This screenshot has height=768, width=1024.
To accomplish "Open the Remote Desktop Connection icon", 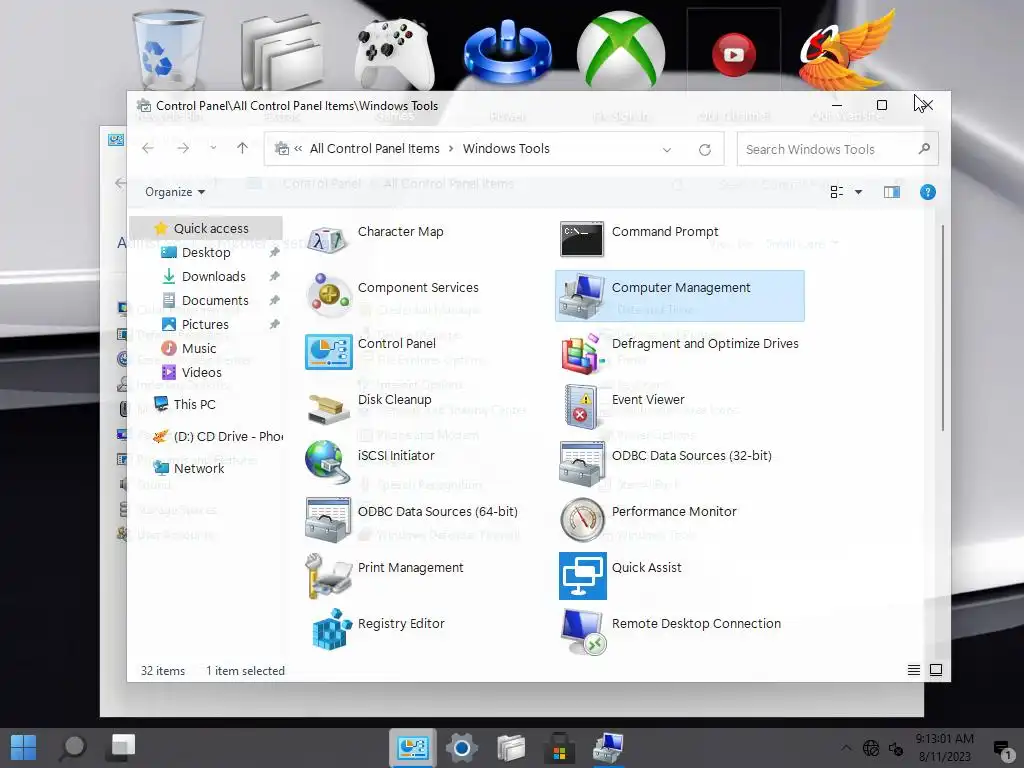I will pyautogui.click(x=583, y=632).
